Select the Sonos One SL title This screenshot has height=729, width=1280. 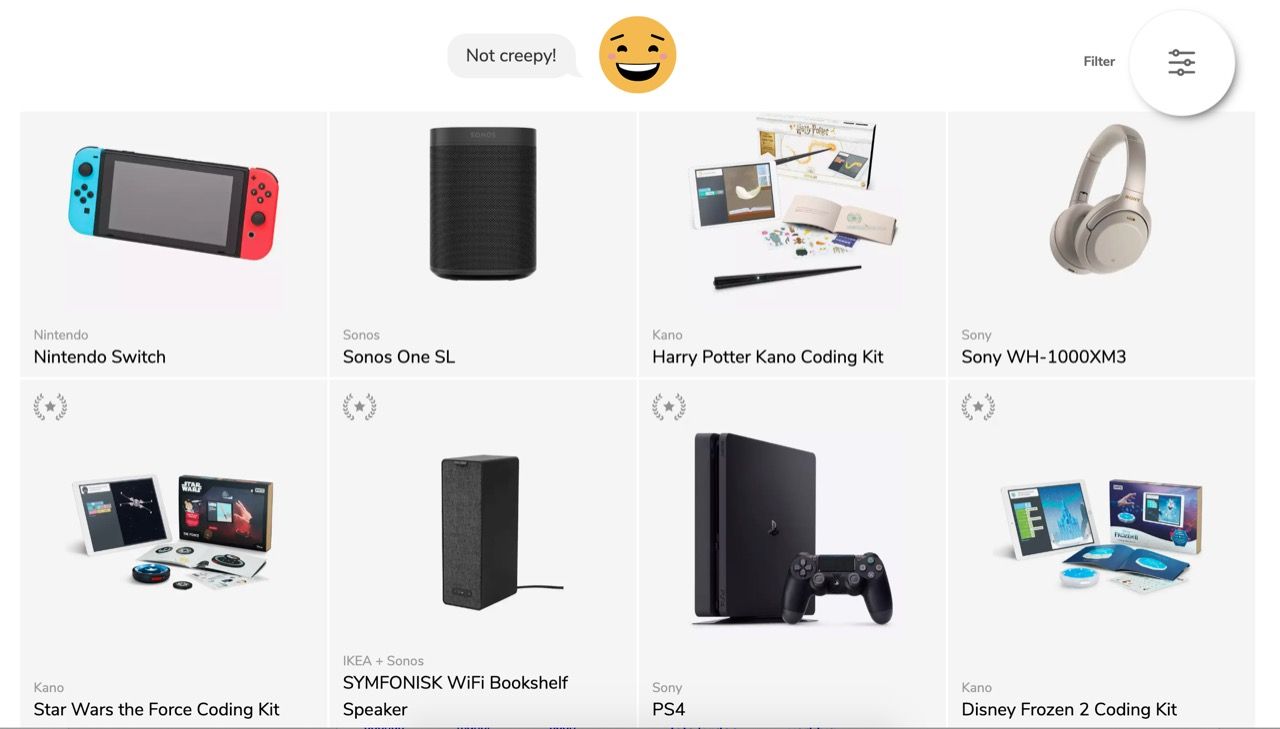(399, 357)
